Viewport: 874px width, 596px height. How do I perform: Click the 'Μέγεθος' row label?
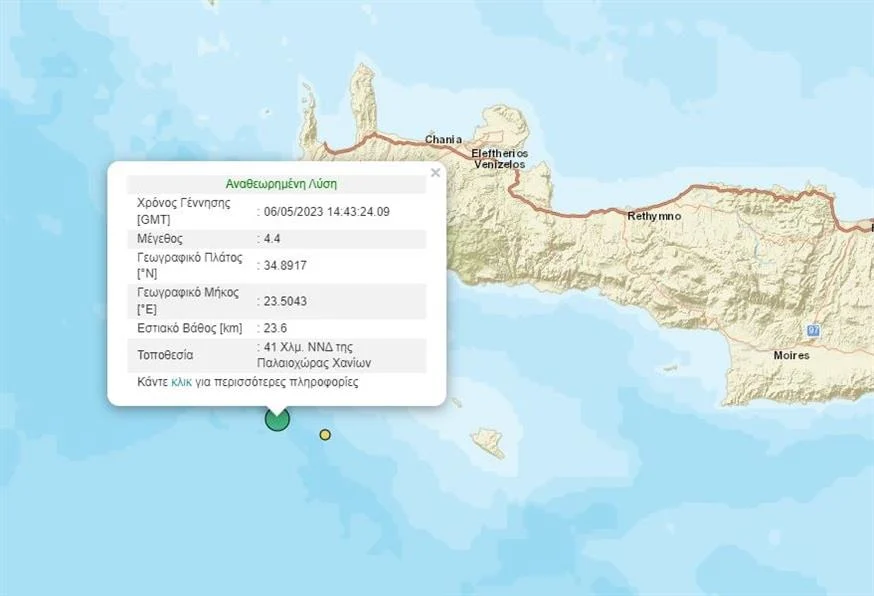click(160, 239)
